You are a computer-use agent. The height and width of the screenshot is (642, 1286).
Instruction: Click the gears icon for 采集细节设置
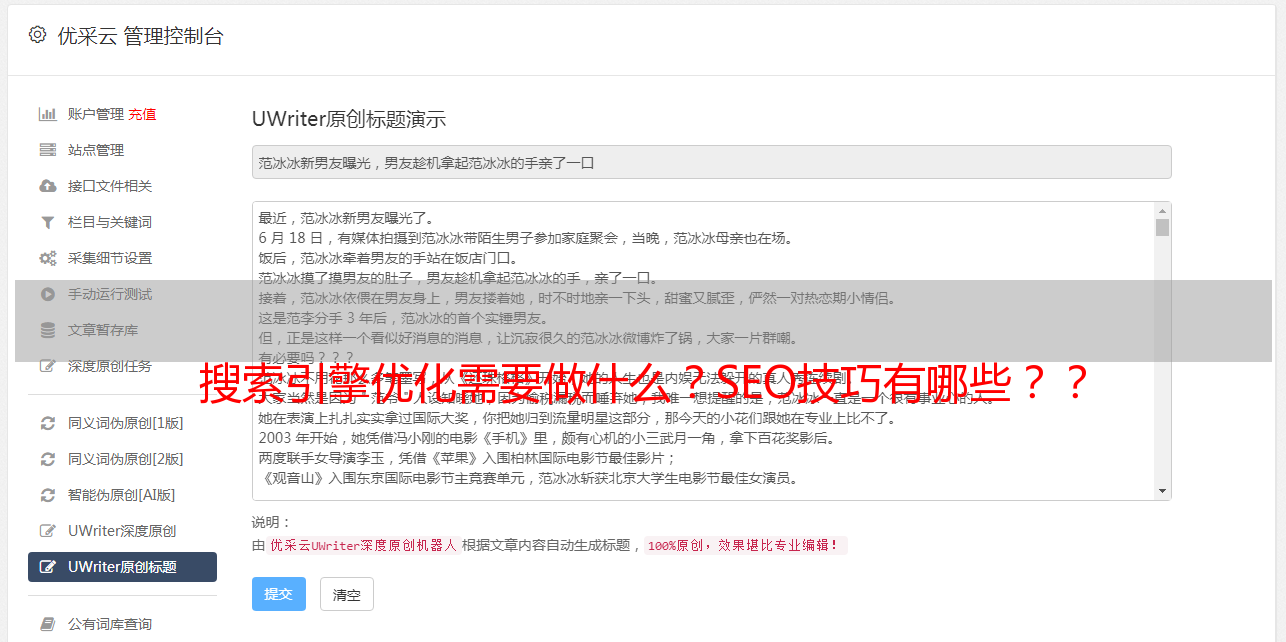47,258
